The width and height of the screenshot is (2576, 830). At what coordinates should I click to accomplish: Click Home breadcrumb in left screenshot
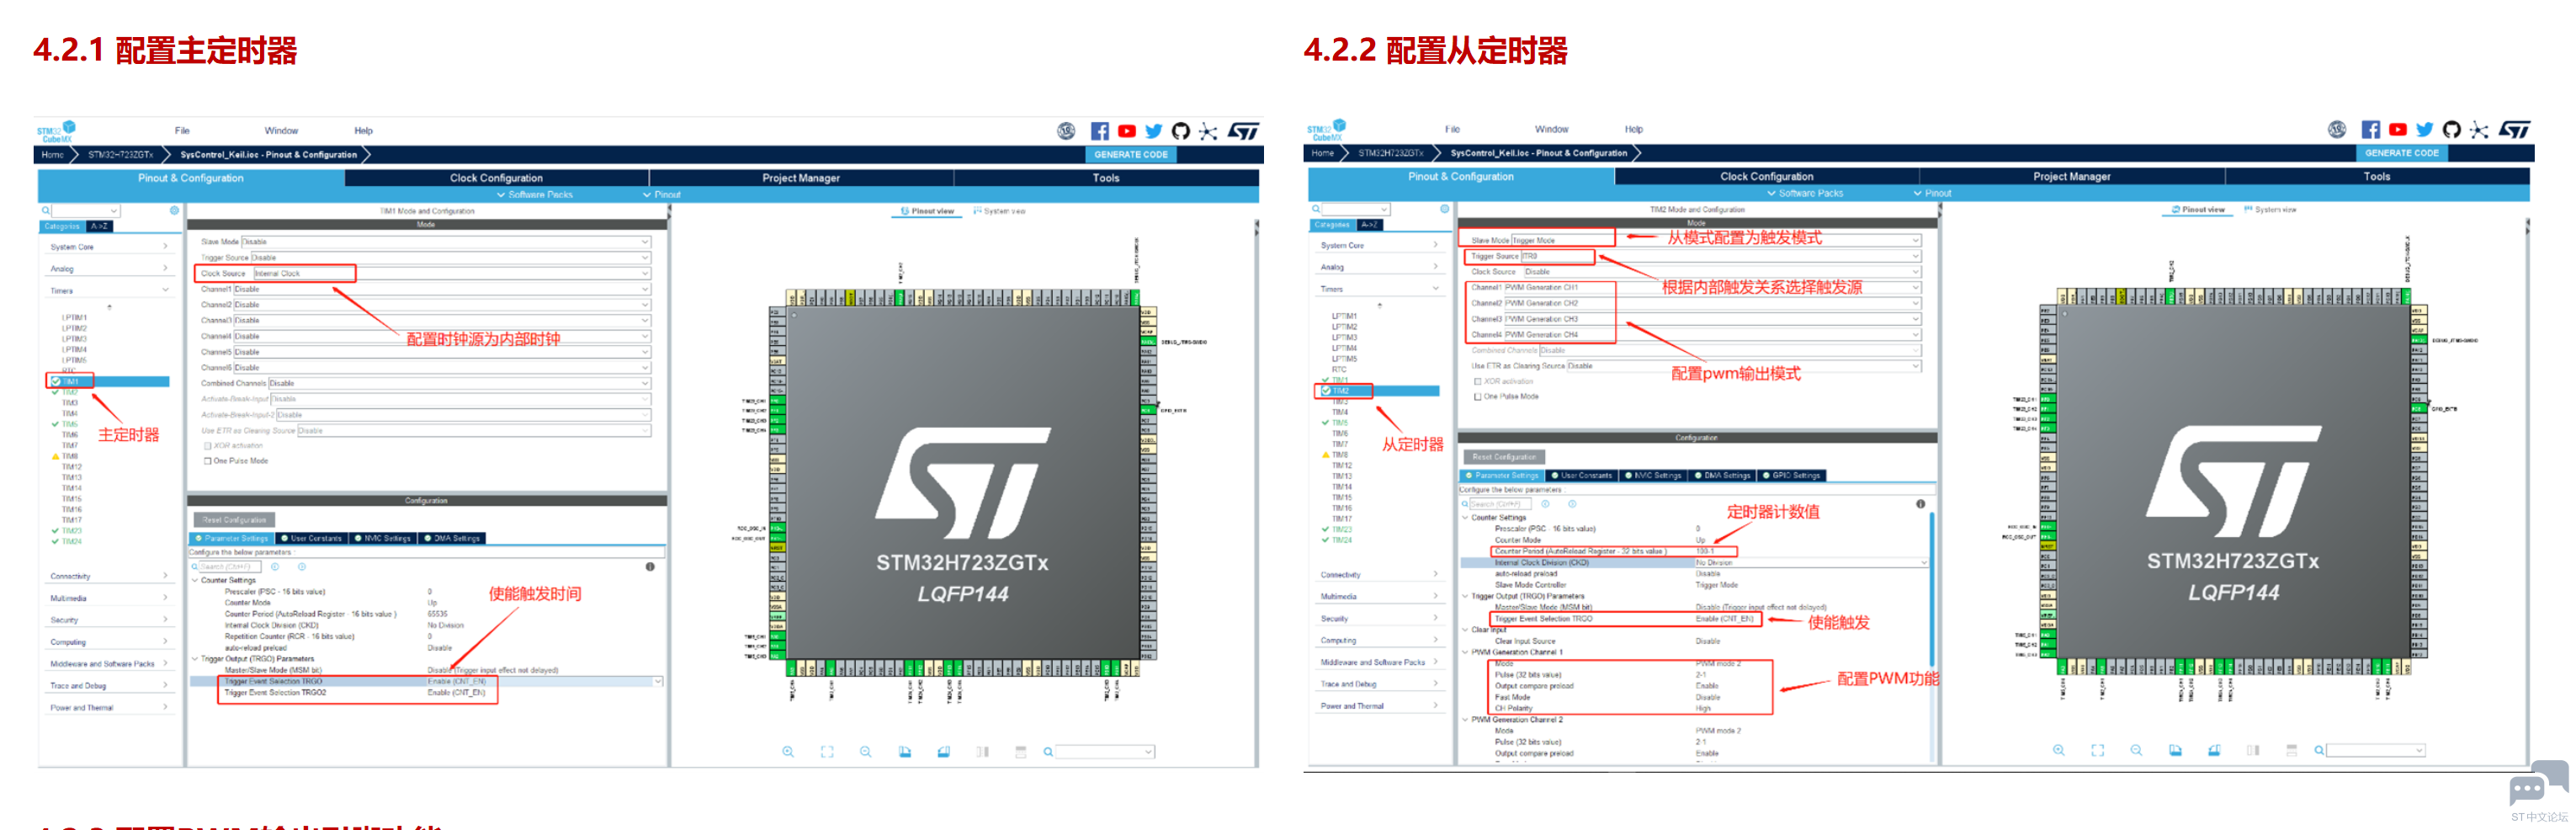click(x=52, y=155)
